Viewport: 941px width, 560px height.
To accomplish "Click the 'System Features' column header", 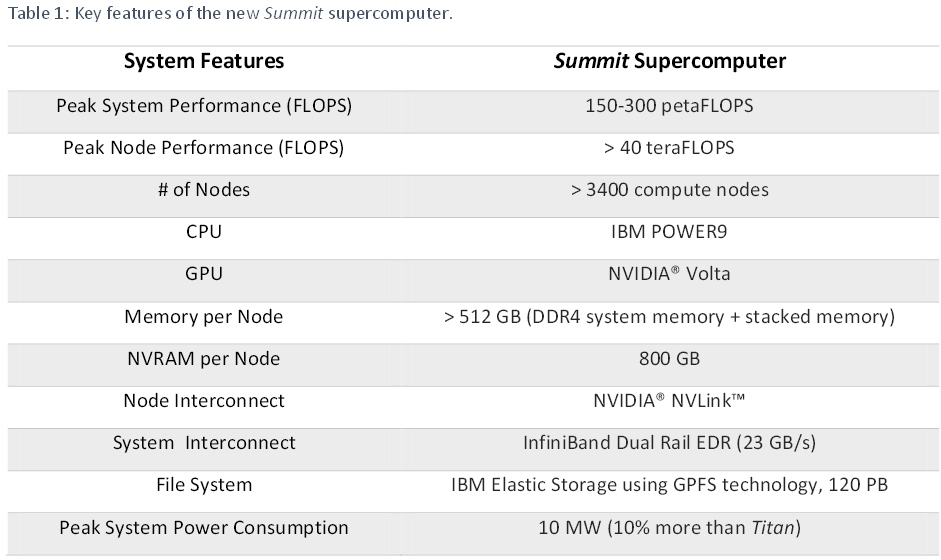I will (204, 61).
